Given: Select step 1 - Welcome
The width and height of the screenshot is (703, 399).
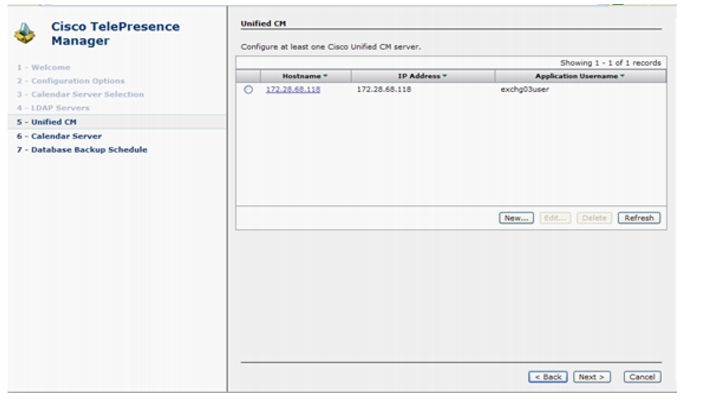Looking at the screenshot, I should 43,67.
